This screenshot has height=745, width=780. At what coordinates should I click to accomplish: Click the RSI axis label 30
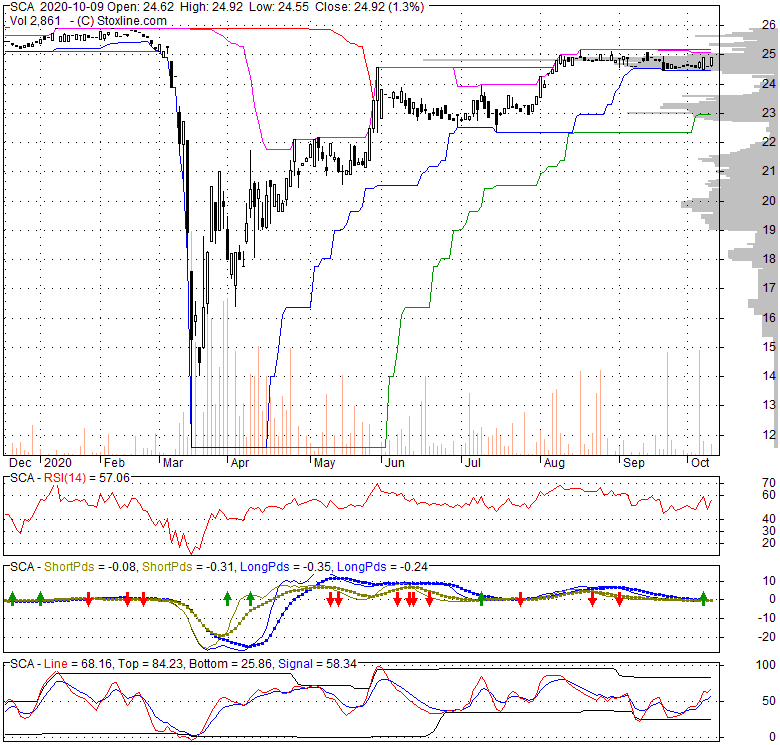pos(769,531)
